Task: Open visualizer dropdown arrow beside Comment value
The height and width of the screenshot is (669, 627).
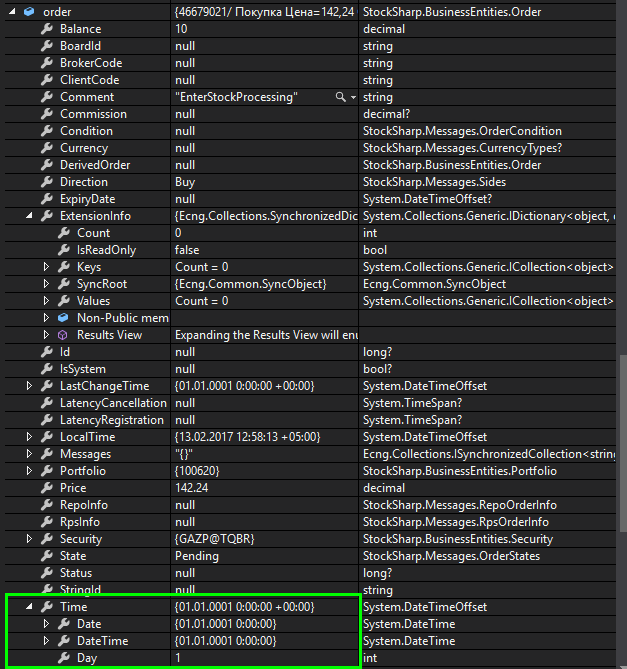Action: 352,97
